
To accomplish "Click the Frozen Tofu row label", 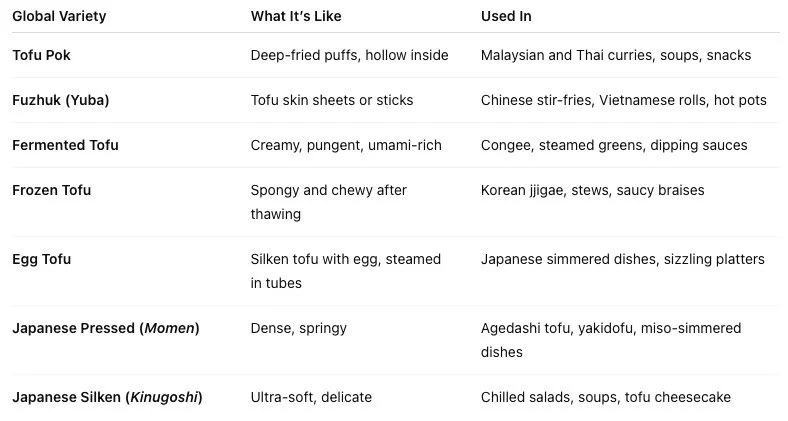I will coord(51,190).
